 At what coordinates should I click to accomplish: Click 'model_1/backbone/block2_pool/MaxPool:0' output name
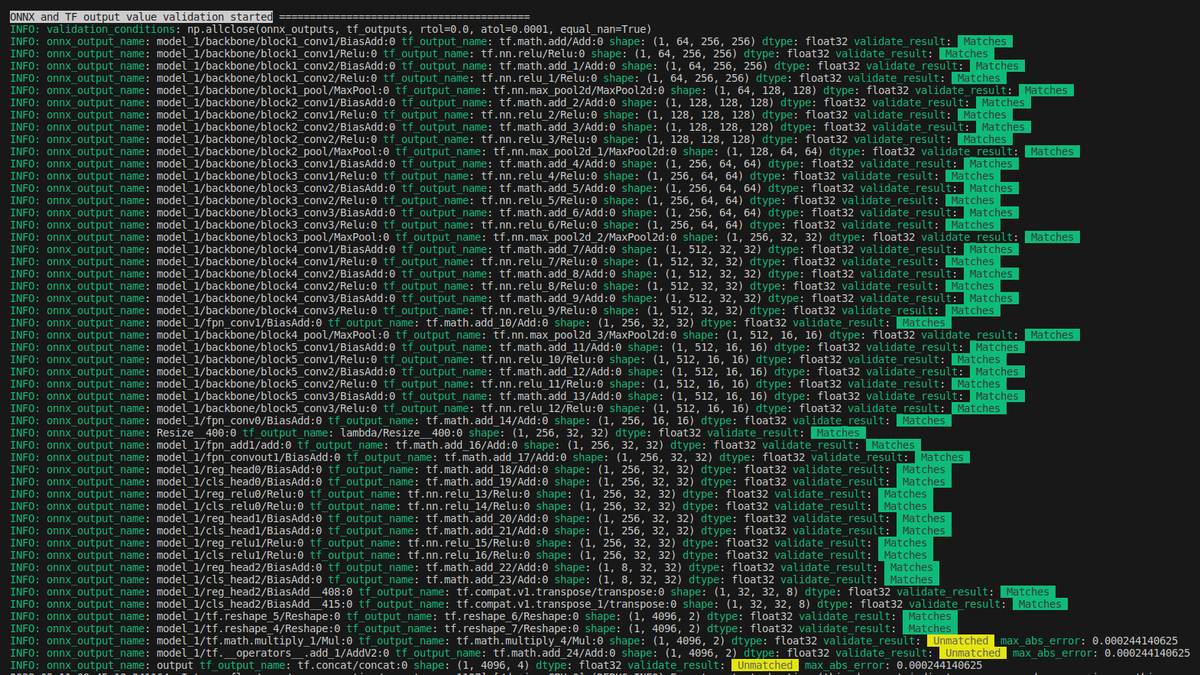pos(273,152)
